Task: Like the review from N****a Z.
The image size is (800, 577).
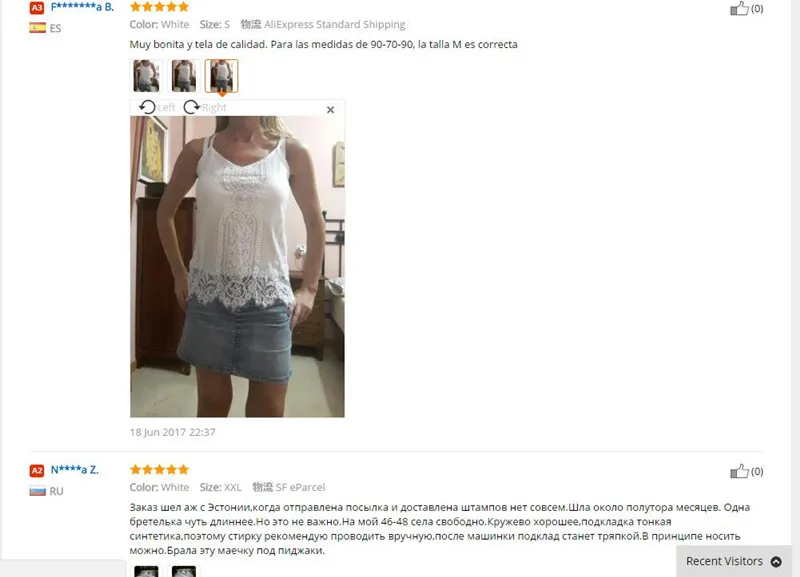Action: tap(739, 471)
